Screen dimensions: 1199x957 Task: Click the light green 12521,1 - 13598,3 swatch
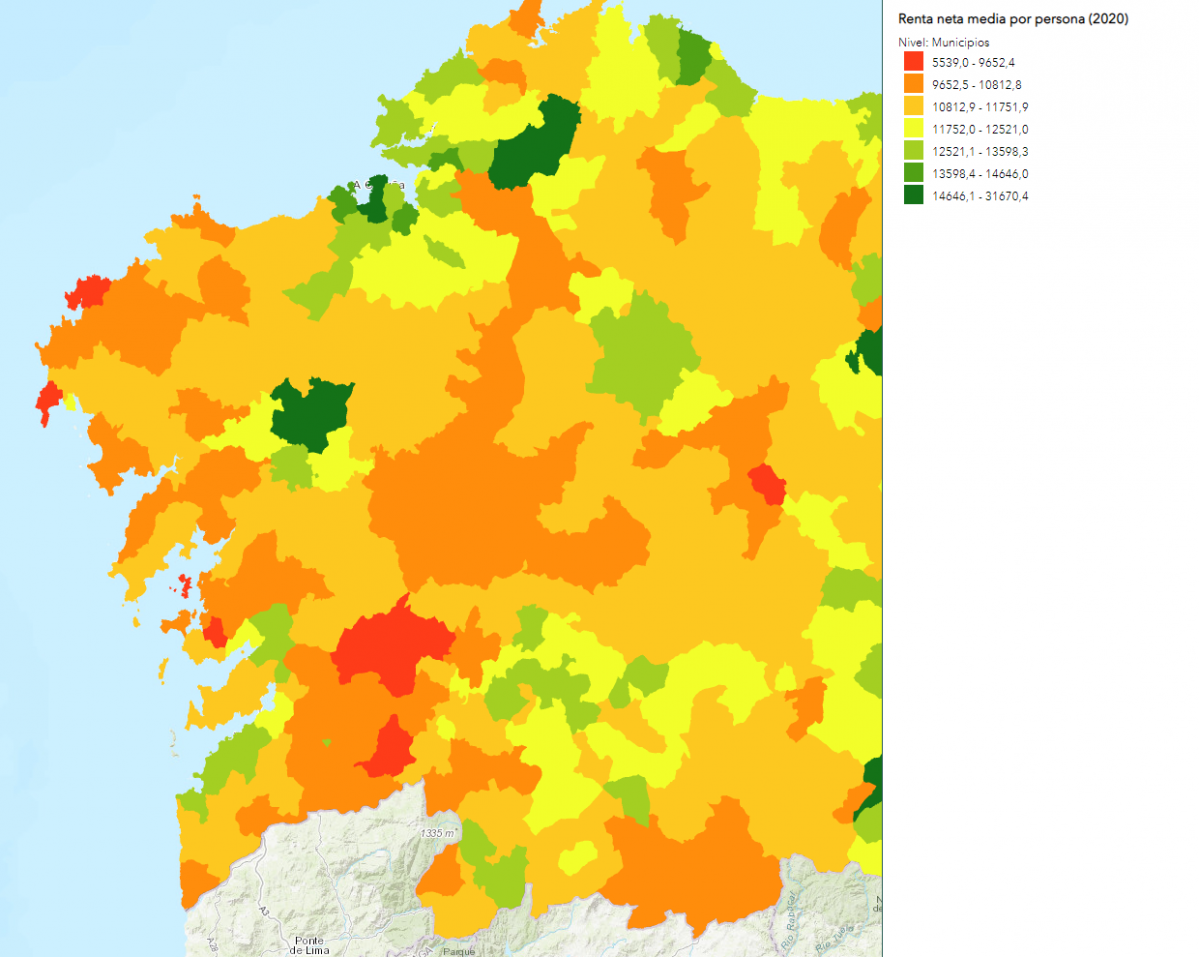pos(910,151)
